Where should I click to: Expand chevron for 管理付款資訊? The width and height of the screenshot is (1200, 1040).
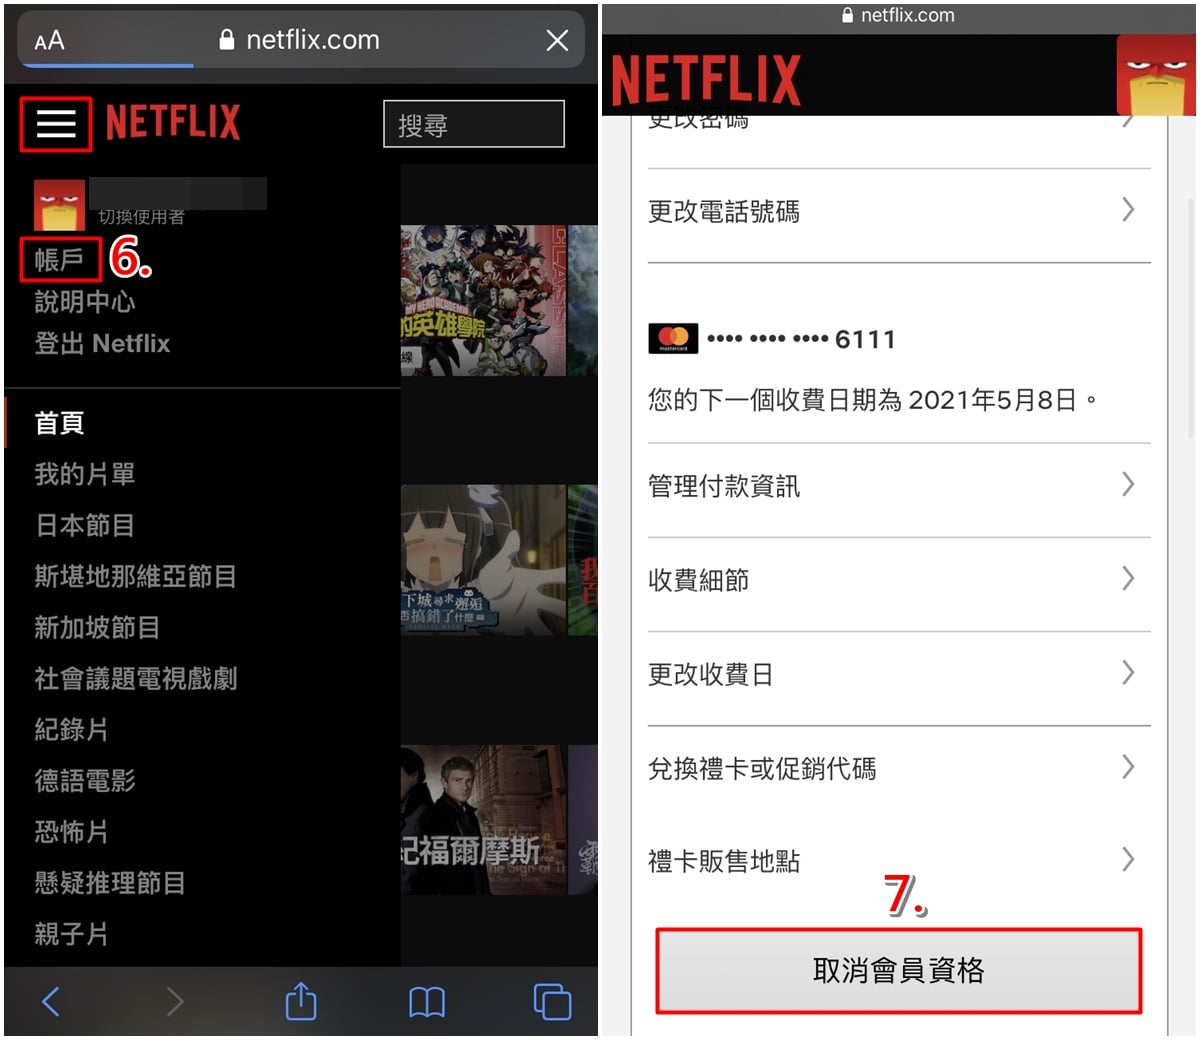point(1128,484)
